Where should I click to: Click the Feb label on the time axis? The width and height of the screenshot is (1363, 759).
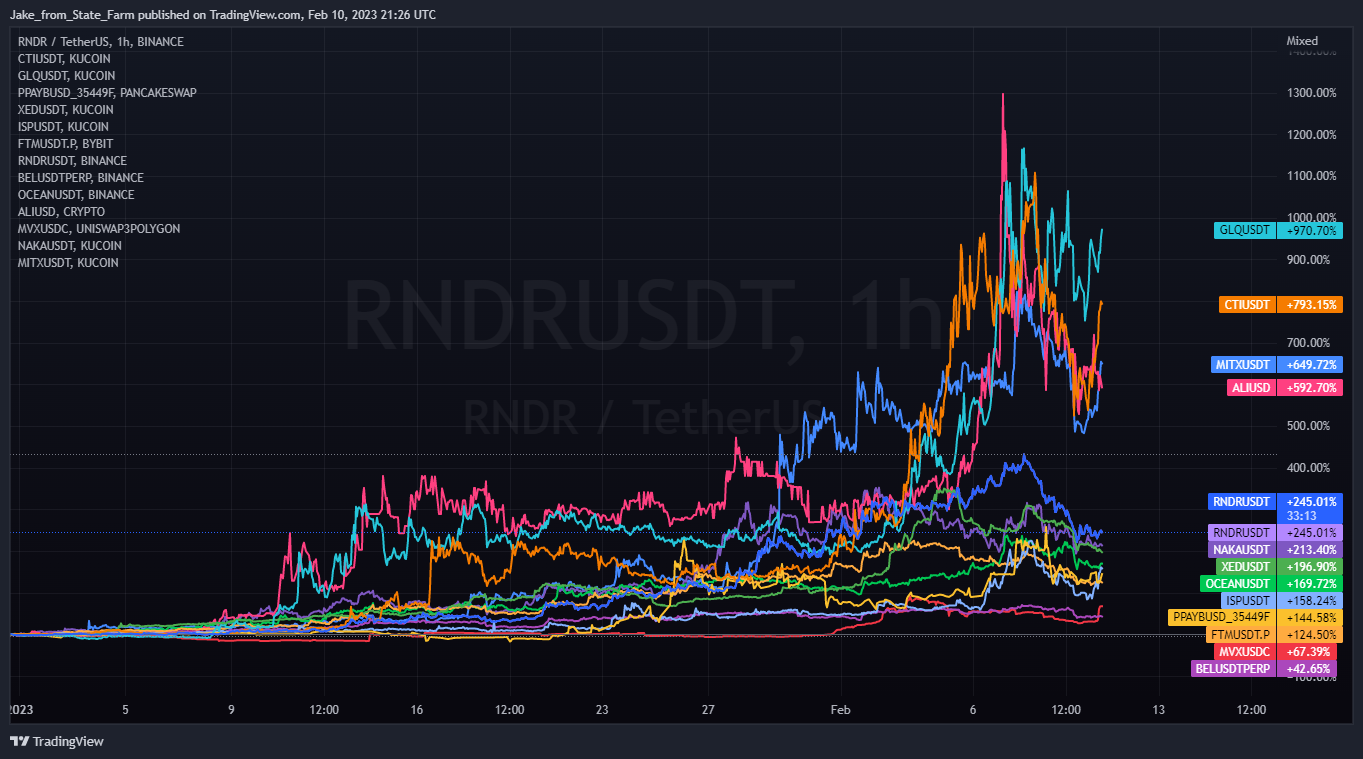[840, 710]
